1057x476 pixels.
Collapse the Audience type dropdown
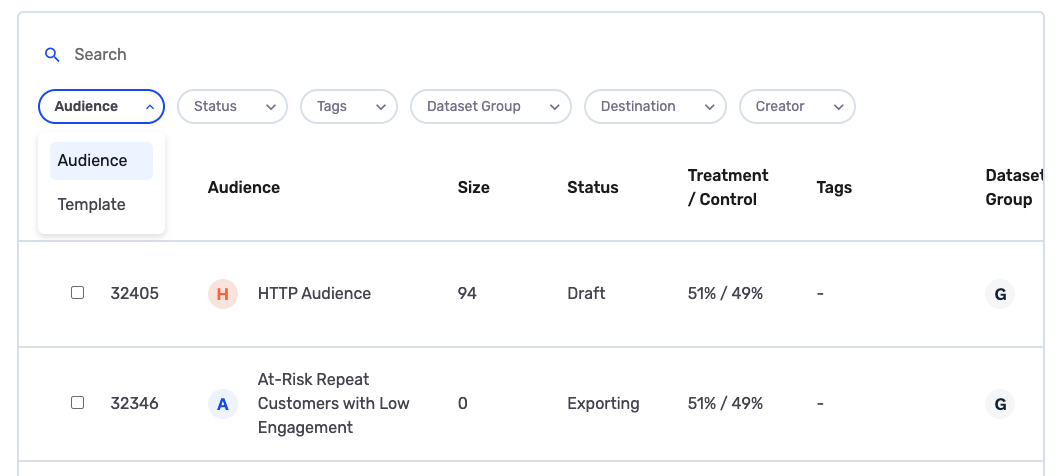click(101, 107)
